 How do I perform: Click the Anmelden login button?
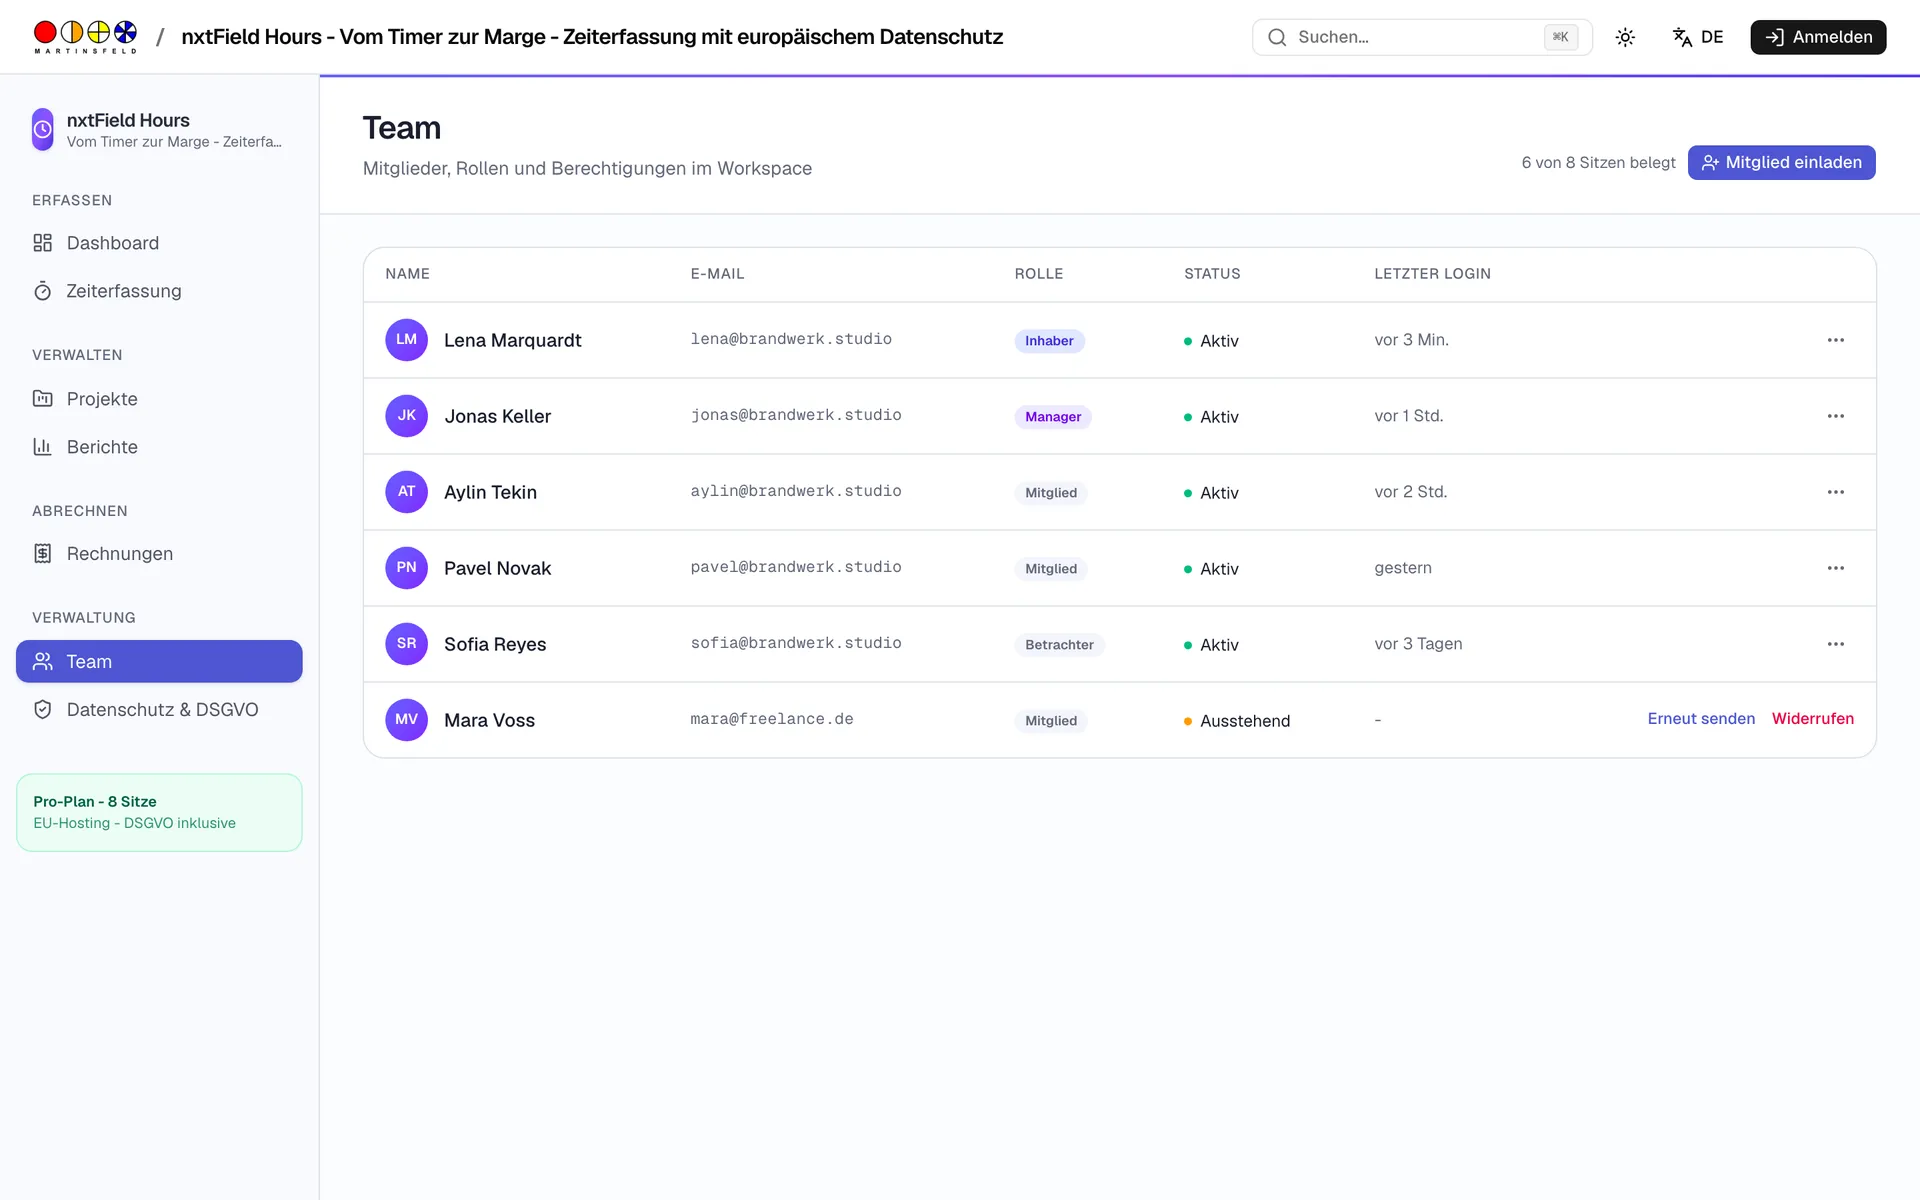point(1818,37)
